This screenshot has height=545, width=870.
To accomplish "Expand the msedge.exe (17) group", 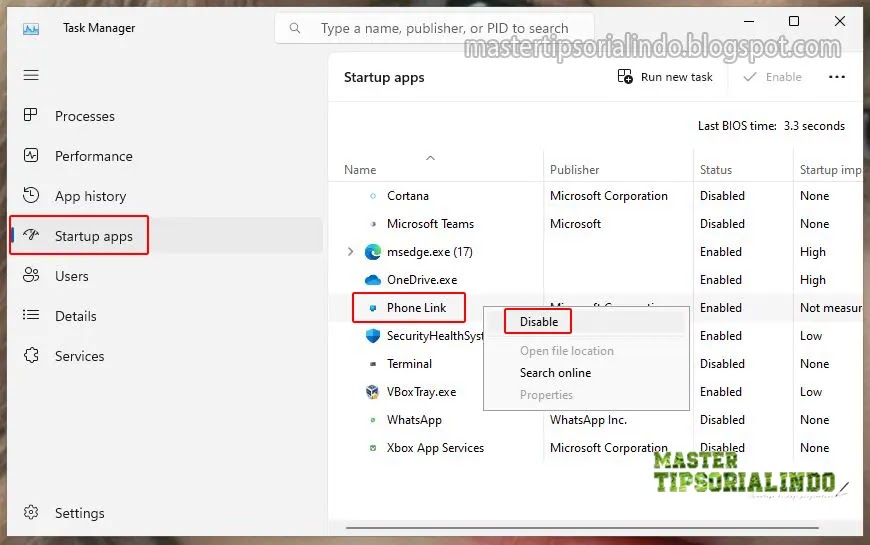I will coord(350,252).
